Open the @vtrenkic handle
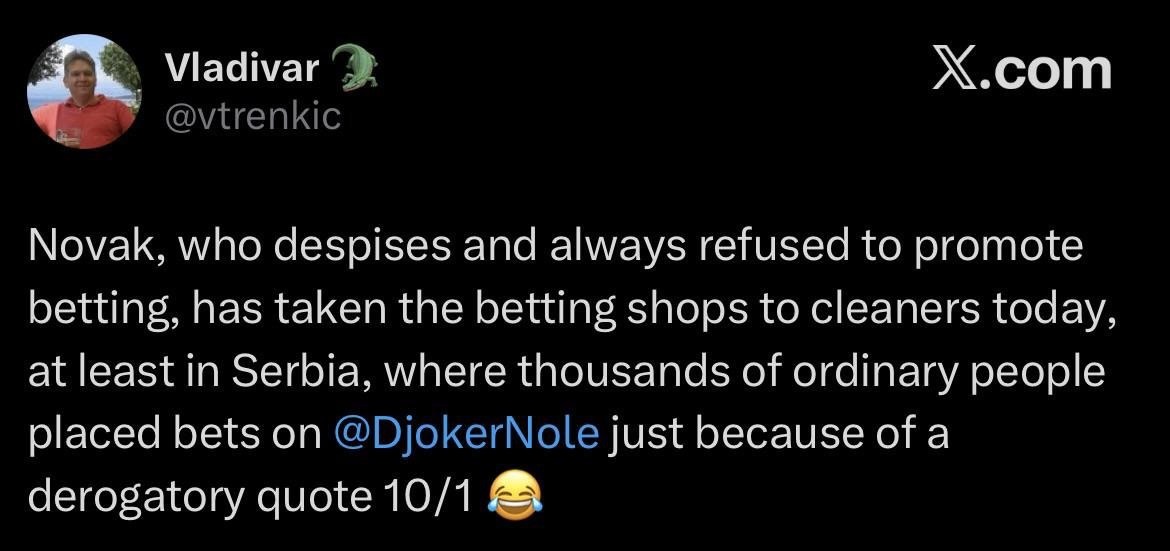 (x=251, y=116)
